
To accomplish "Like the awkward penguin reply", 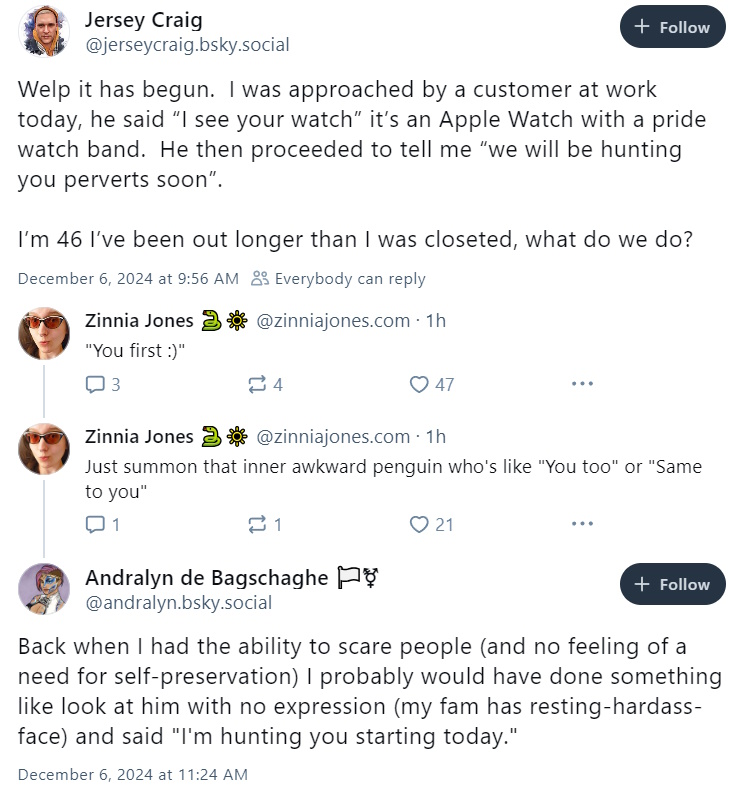I will [x=419, y=524].
